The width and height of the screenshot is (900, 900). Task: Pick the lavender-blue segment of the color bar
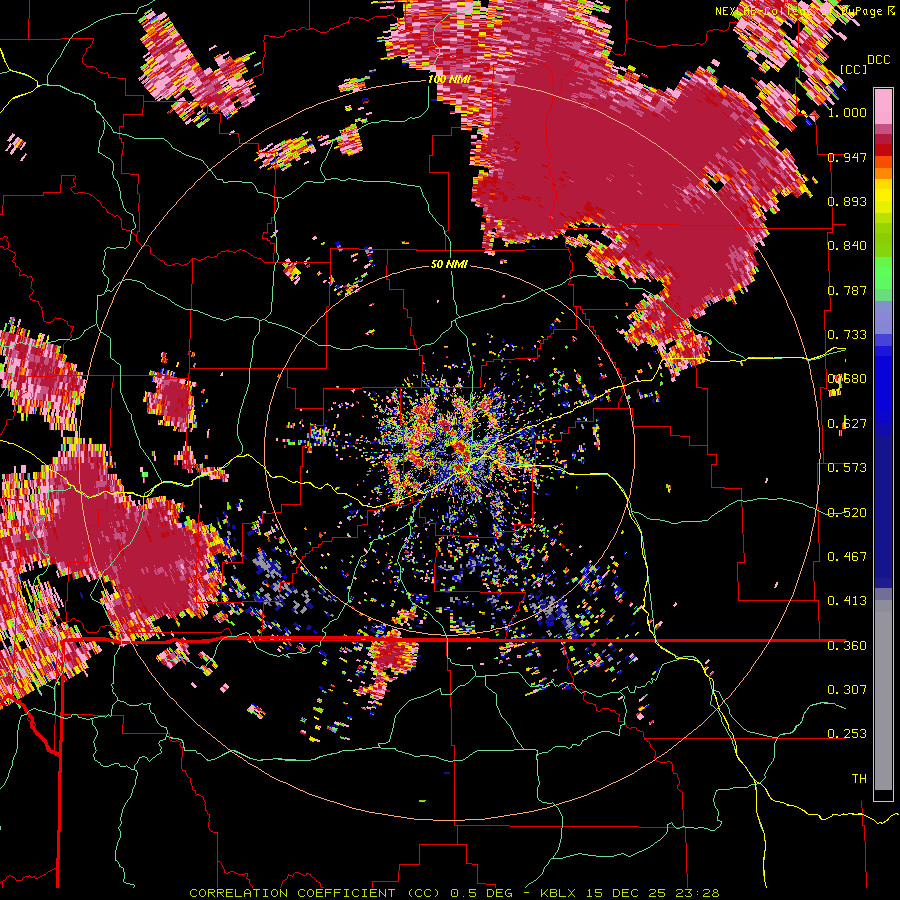(883, 317)
